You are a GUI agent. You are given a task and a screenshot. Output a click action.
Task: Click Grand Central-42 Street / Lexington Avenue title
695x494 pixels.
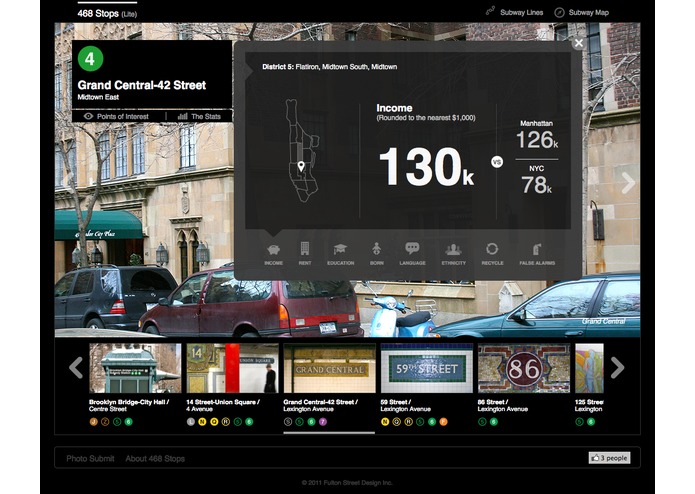click(320, 405)
